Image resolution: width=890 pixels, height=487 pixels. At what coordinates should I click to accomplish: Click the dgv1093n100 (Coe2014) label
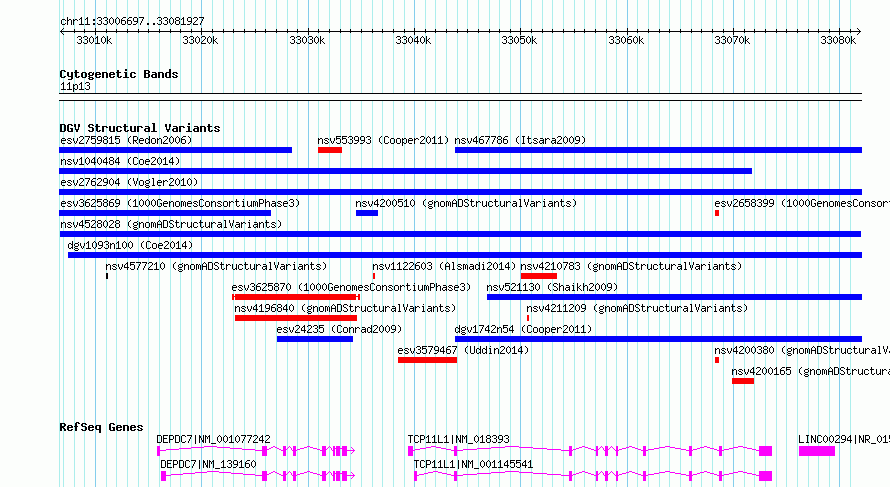[130, 245]
